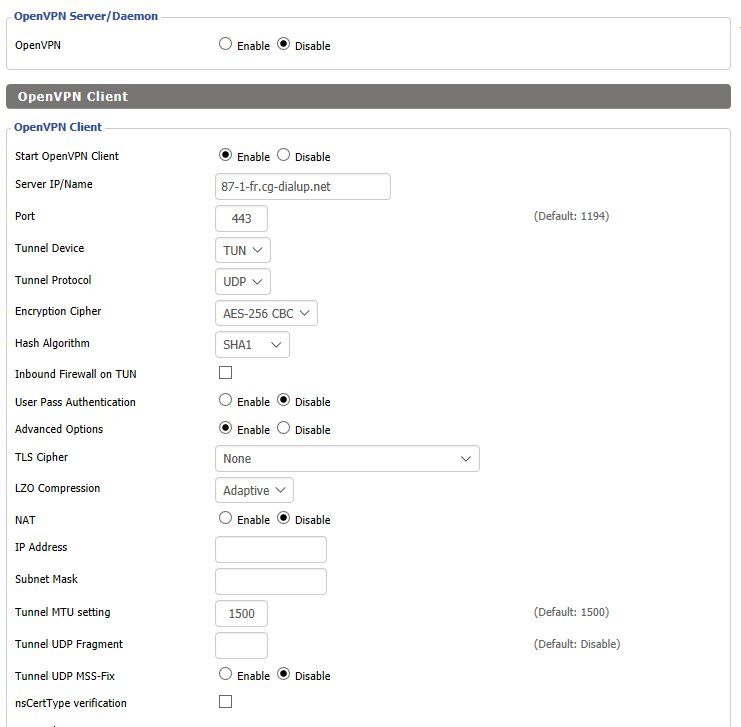Click the Port field showing 443
741x727 pixels.
tap(241, 218)
